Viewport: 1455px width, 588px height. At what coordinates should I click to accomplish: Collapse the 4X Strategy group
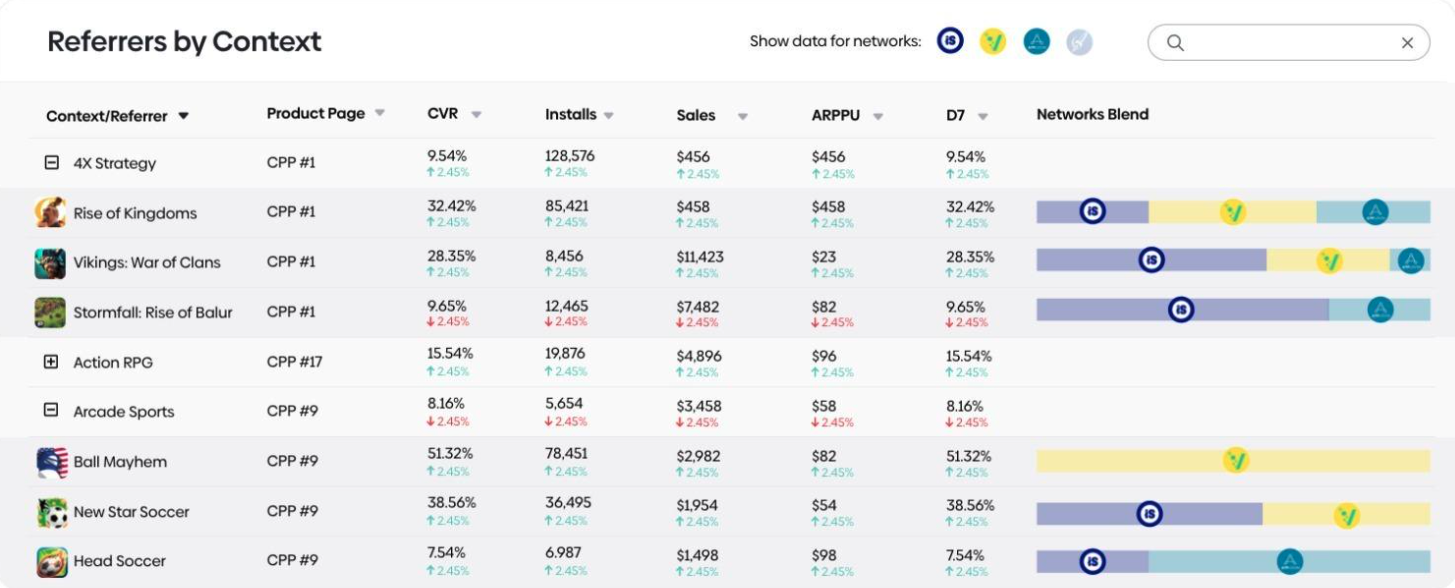coord(52,162)
